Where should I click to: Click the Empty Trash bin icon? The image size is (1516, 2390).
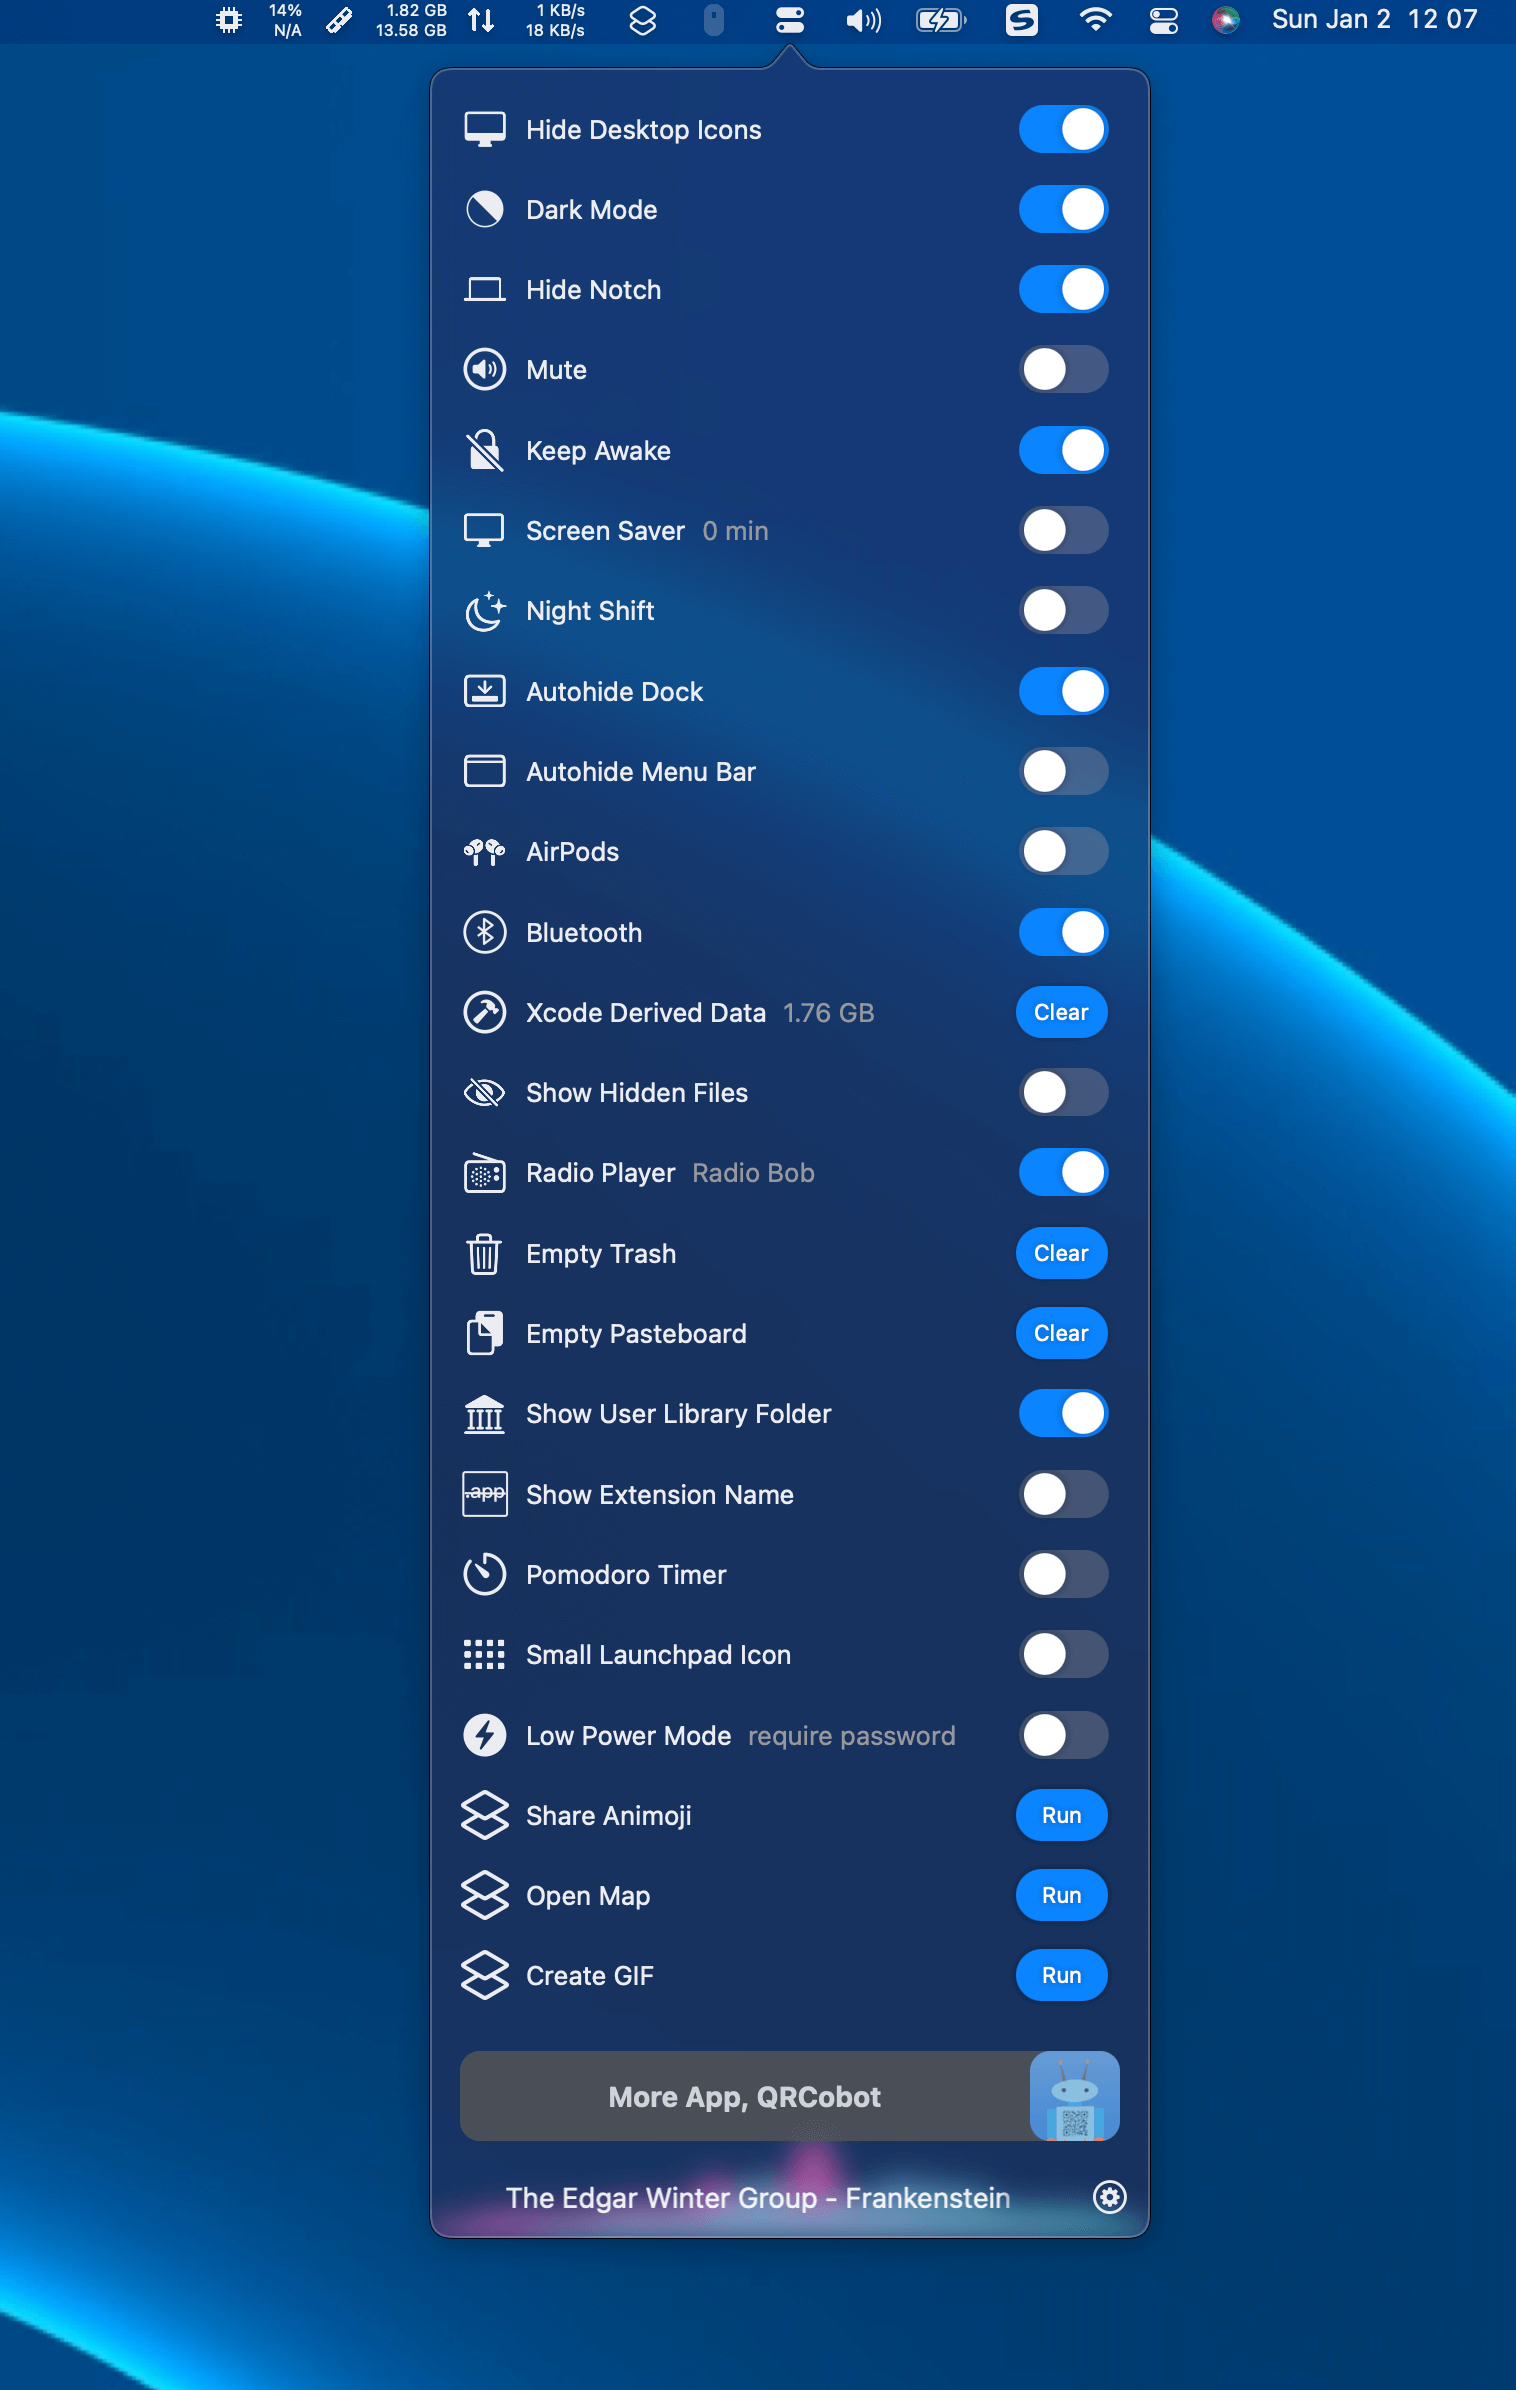[485, 1254]
